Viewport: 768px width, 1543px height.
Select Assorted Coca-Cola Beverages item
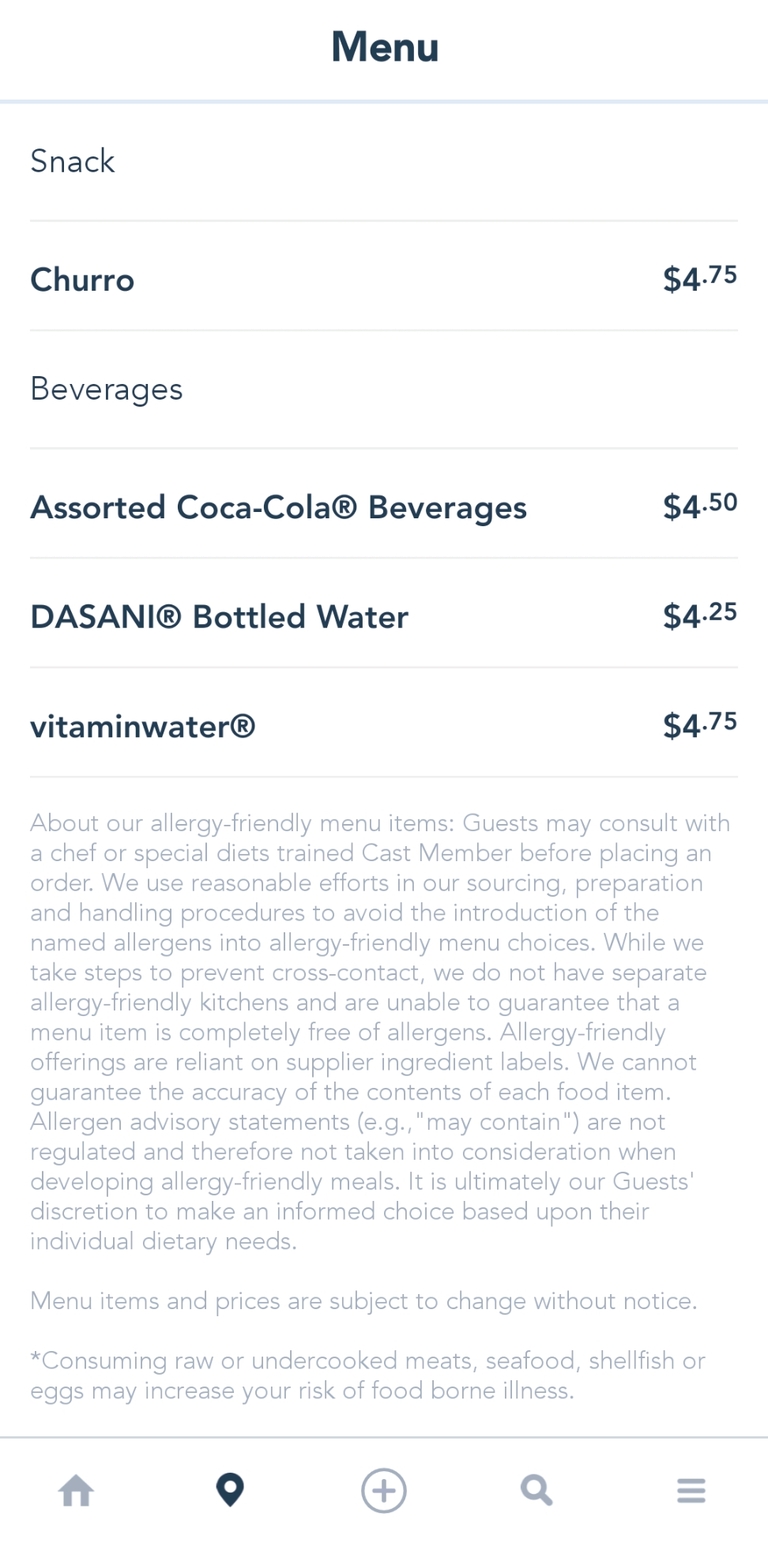coord(278,508)
